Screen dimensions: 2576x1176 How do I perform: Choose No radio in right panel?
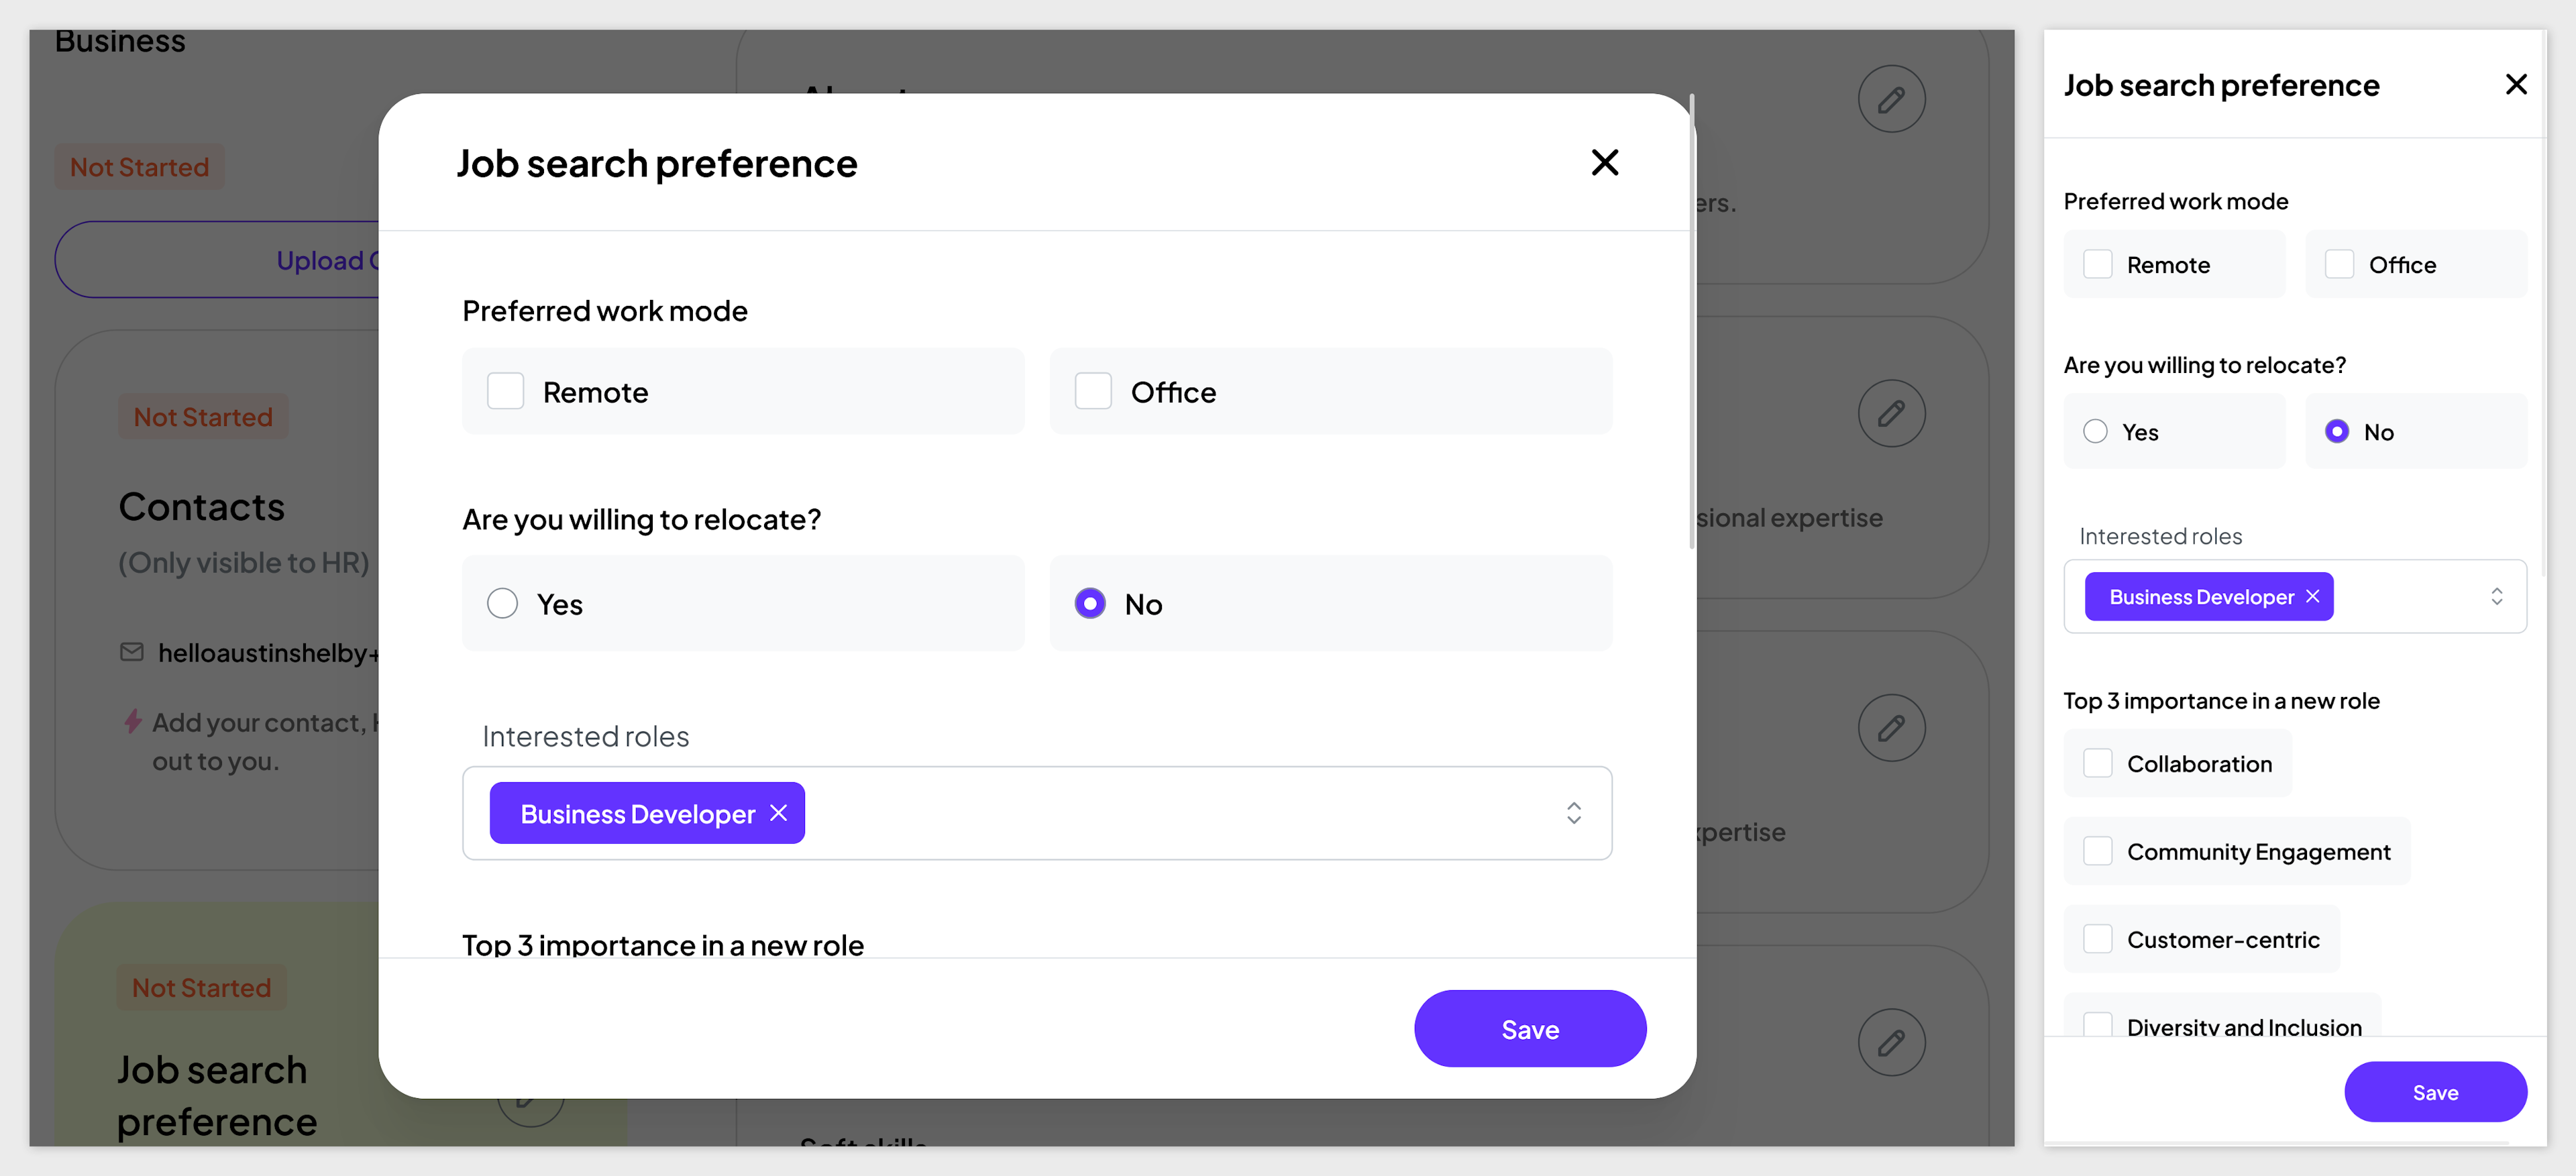click(2337, 431)
